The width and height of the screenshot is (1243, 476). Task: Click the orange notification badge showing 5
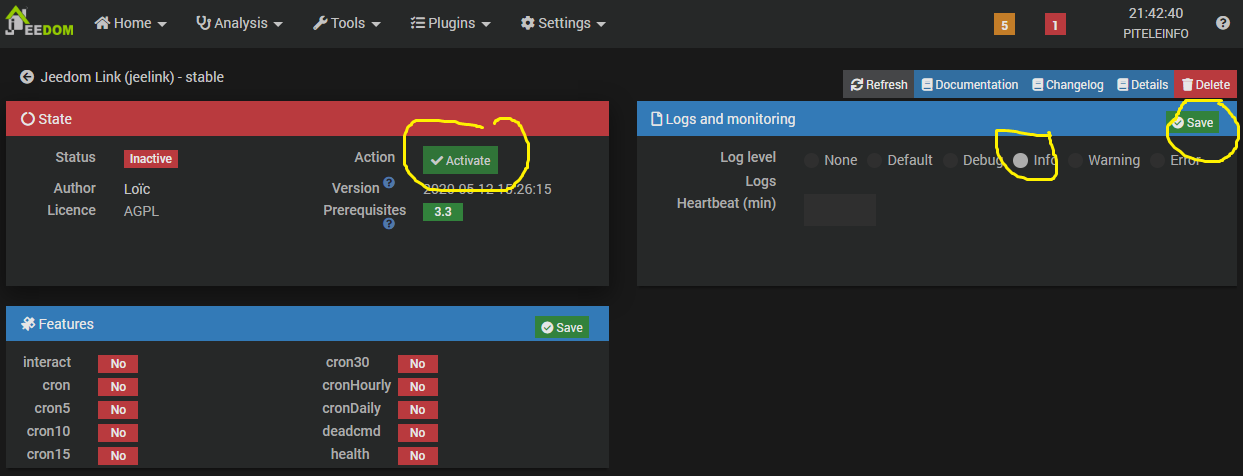tap(1004, 24)
